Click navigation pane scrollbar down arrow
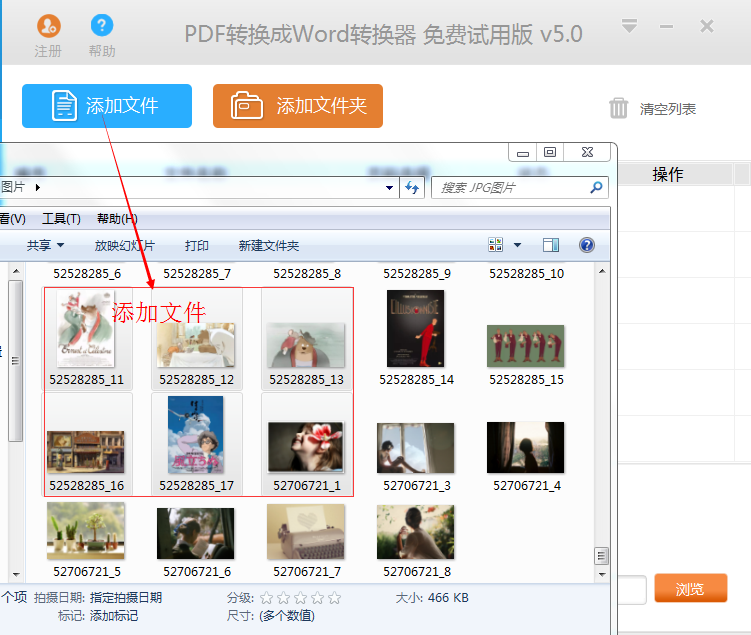751x635 pixels. [x=16, y=574]
